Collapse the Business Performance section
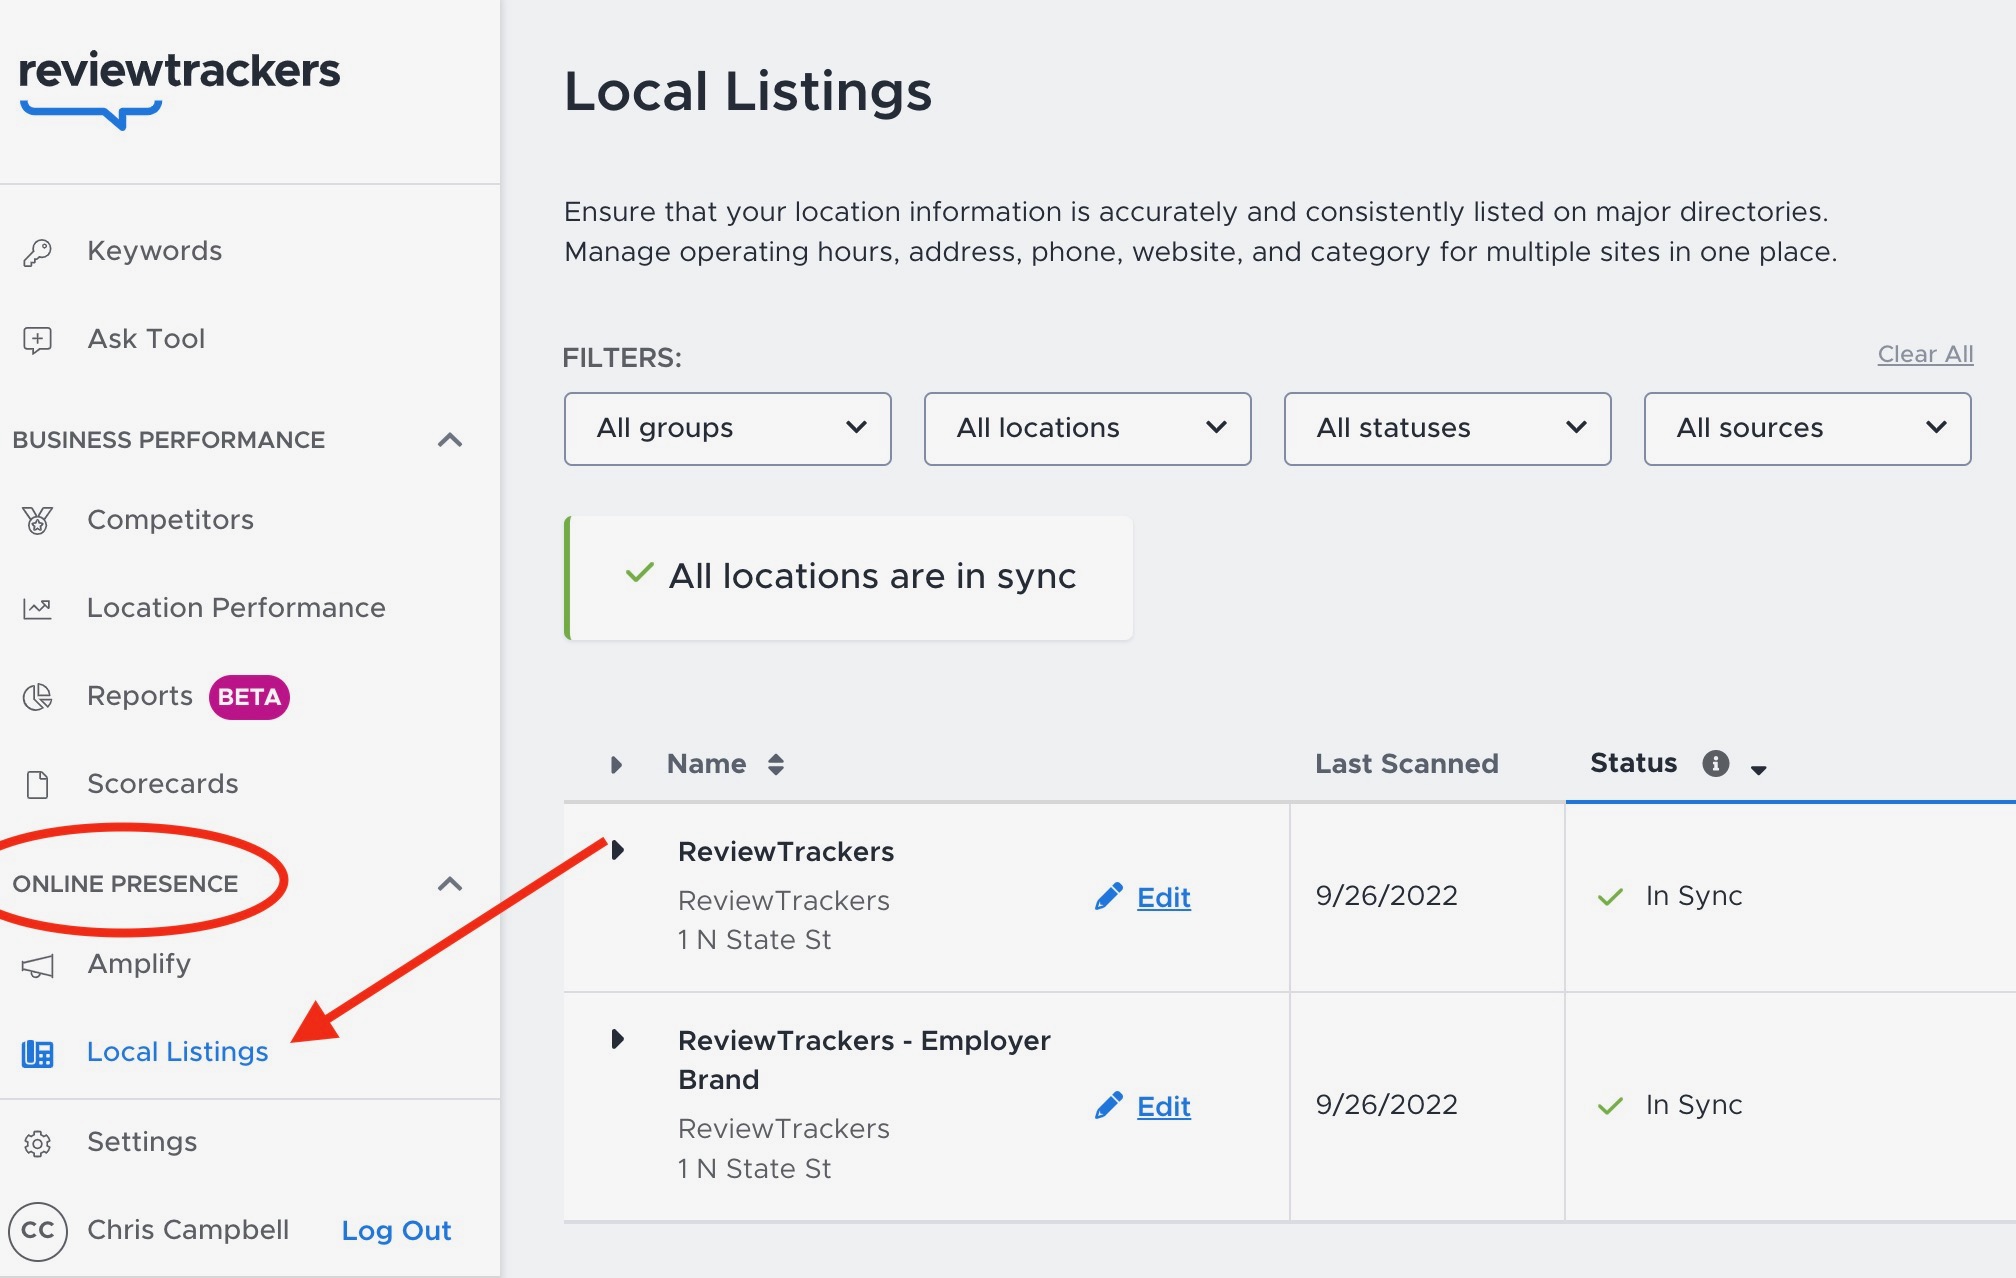 tap(450, 440)
